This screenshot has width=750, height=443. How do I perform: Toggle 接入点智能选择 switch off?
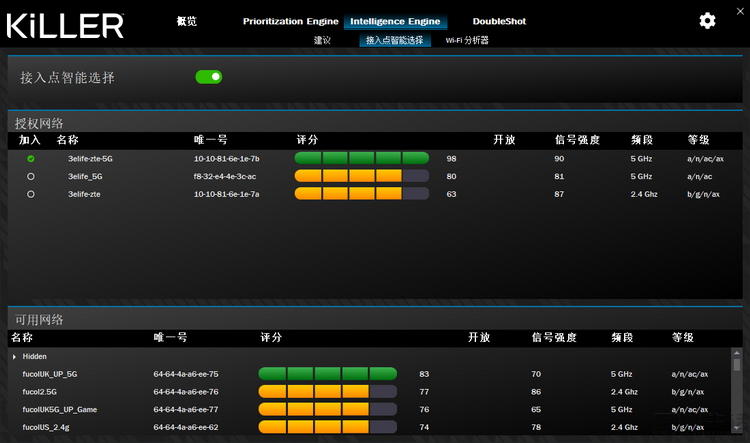pyautogui.click(x=209, y=77)
